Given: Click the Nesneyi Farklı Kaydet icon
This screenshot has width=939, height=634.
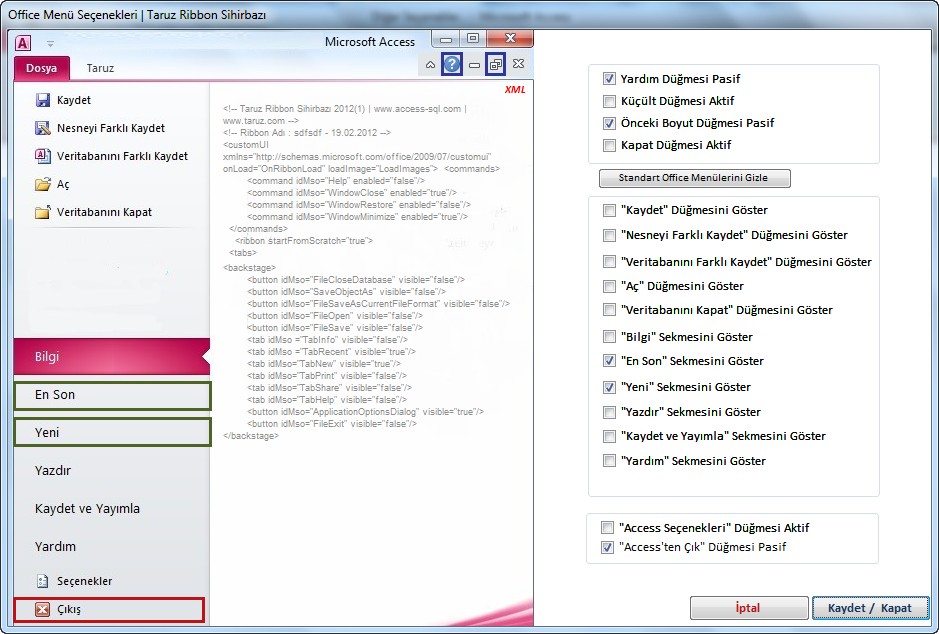Looking at the screenshot, I should click(42, 128).
